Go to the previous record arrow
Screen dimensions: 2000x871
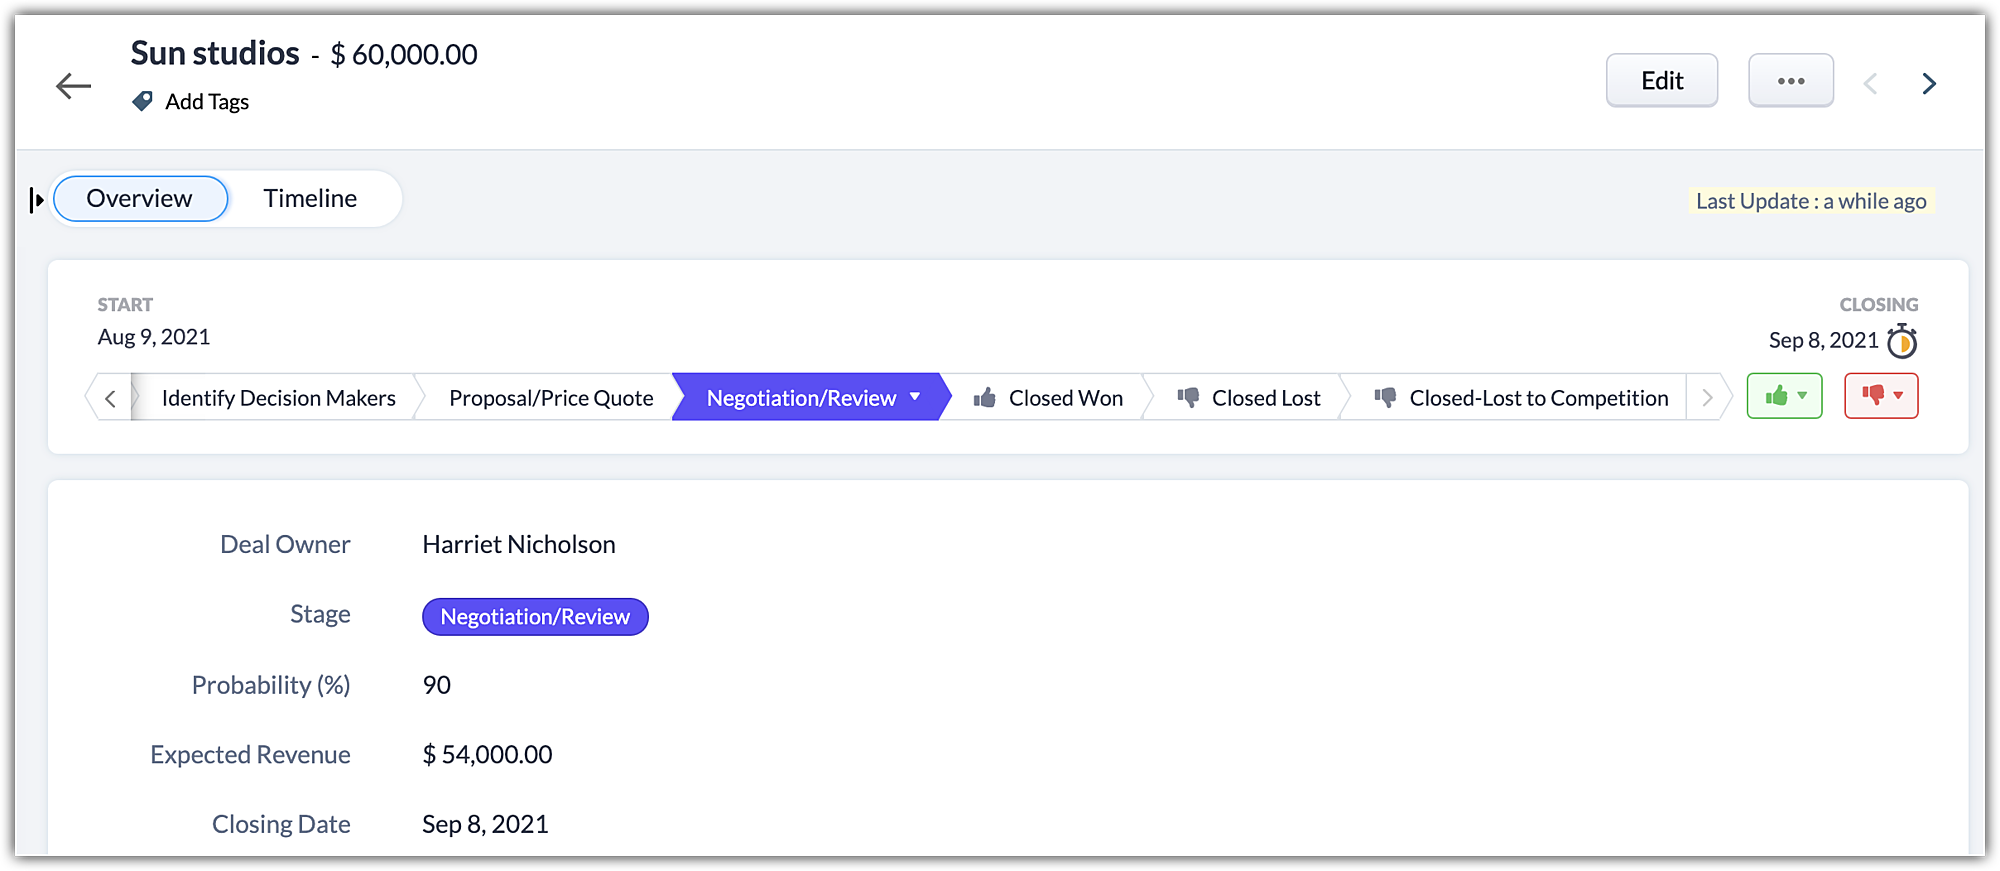click(1870, 84)
